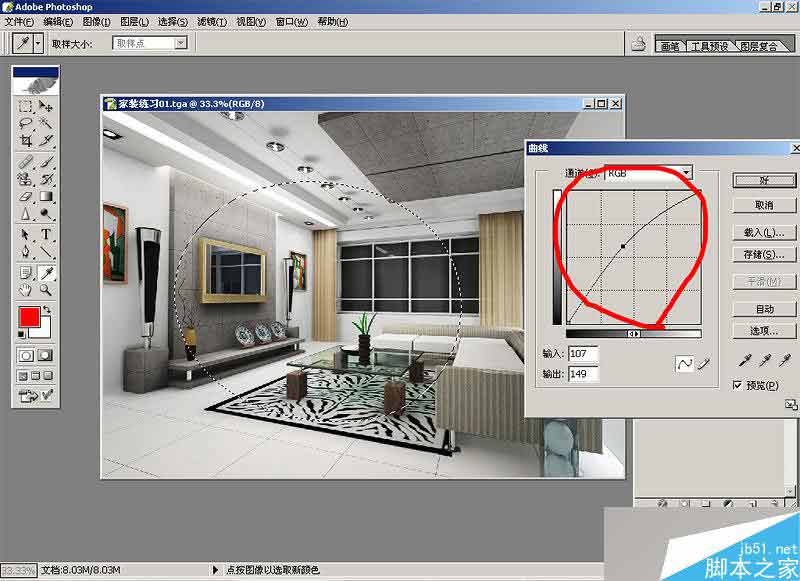Viewport: 800px width, 581px height.
Task: Select the Sharpen/Blur tool
Action: (x=26, y=213)
